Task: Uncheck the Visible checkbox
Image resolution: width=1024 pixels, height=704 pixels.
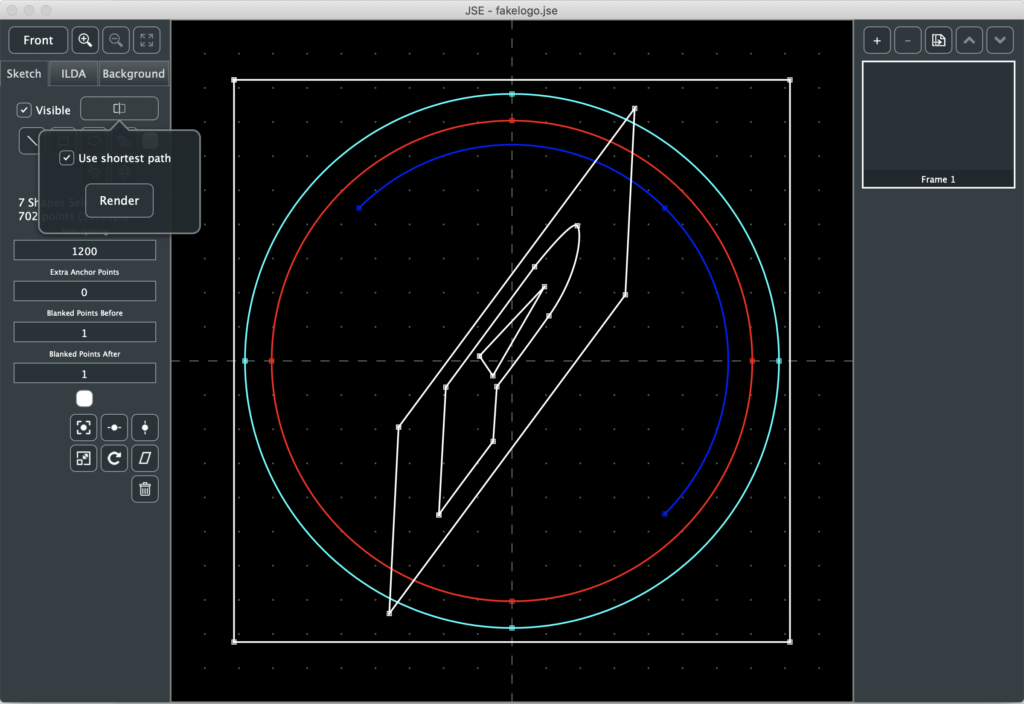Action: (x=25, y=110)
